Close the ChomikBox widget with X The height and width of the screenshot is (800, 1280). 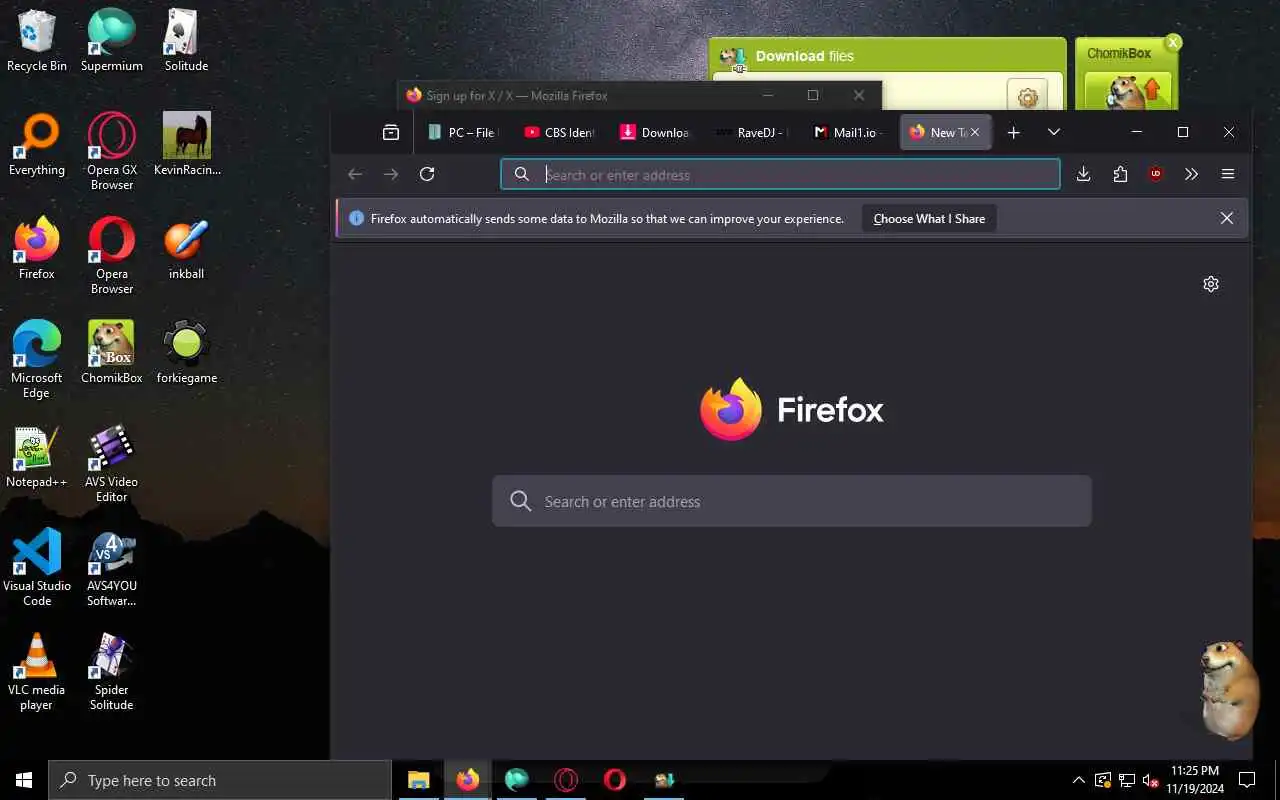(x=1173, y=42)
